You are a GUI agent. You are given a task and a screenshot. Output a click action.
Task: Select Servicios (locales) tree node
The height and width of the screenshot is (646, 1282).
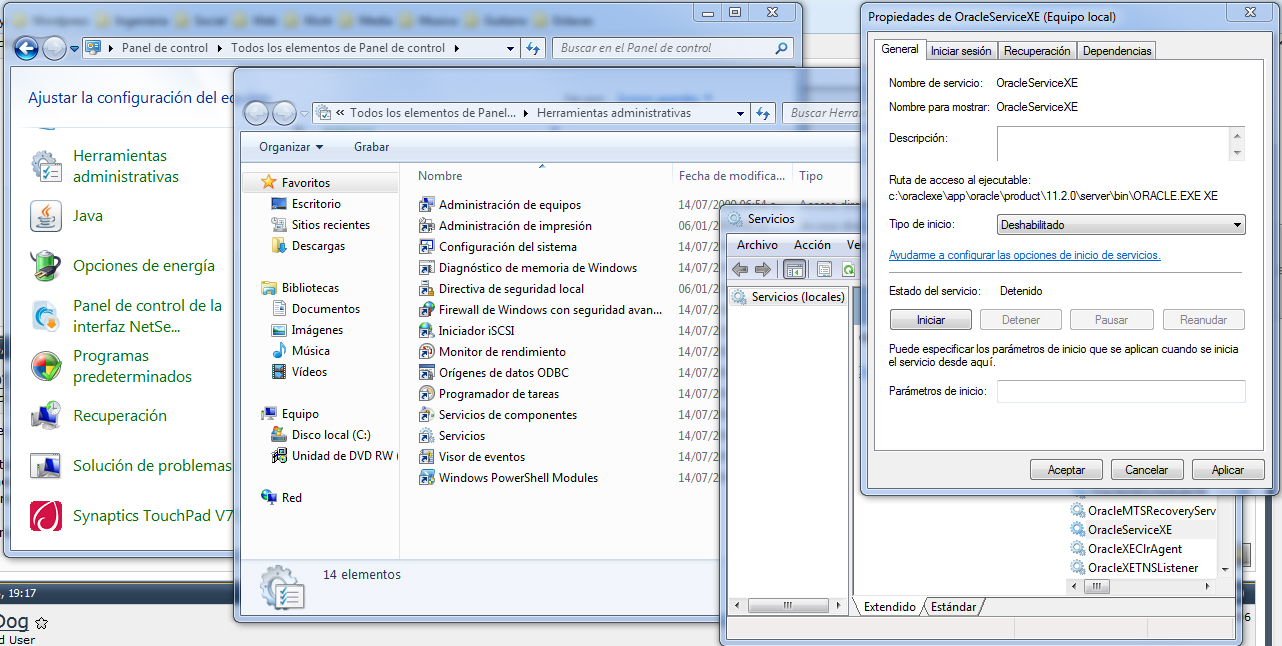[x=788, y=297]
